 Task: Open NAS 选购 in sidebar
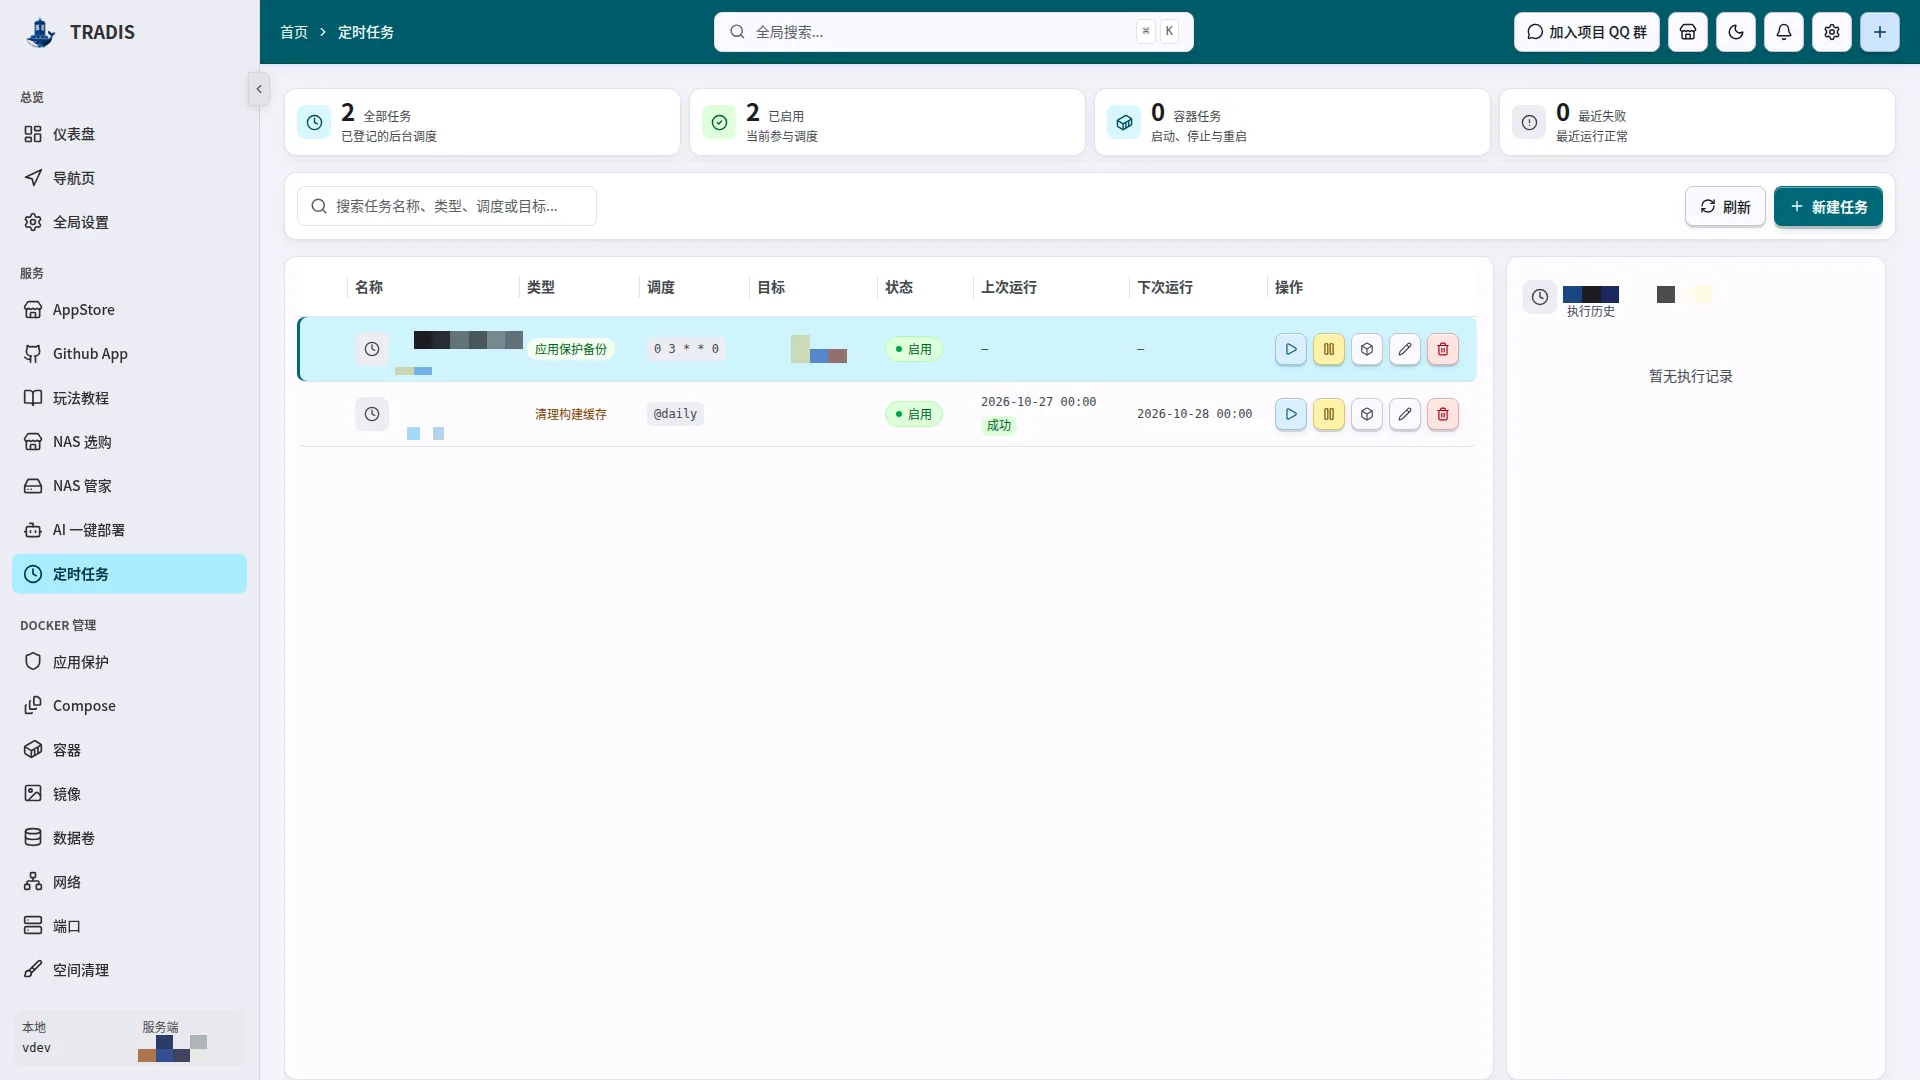click(x=129, y=442)
